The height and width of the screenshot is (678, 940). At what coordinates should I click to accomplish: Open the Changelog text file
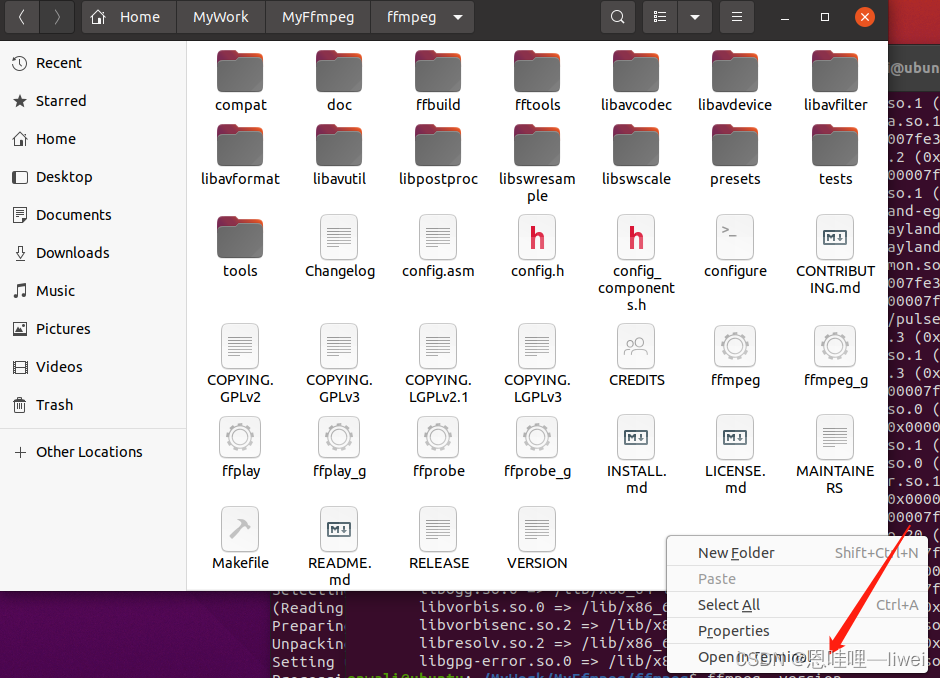(338, 237)
